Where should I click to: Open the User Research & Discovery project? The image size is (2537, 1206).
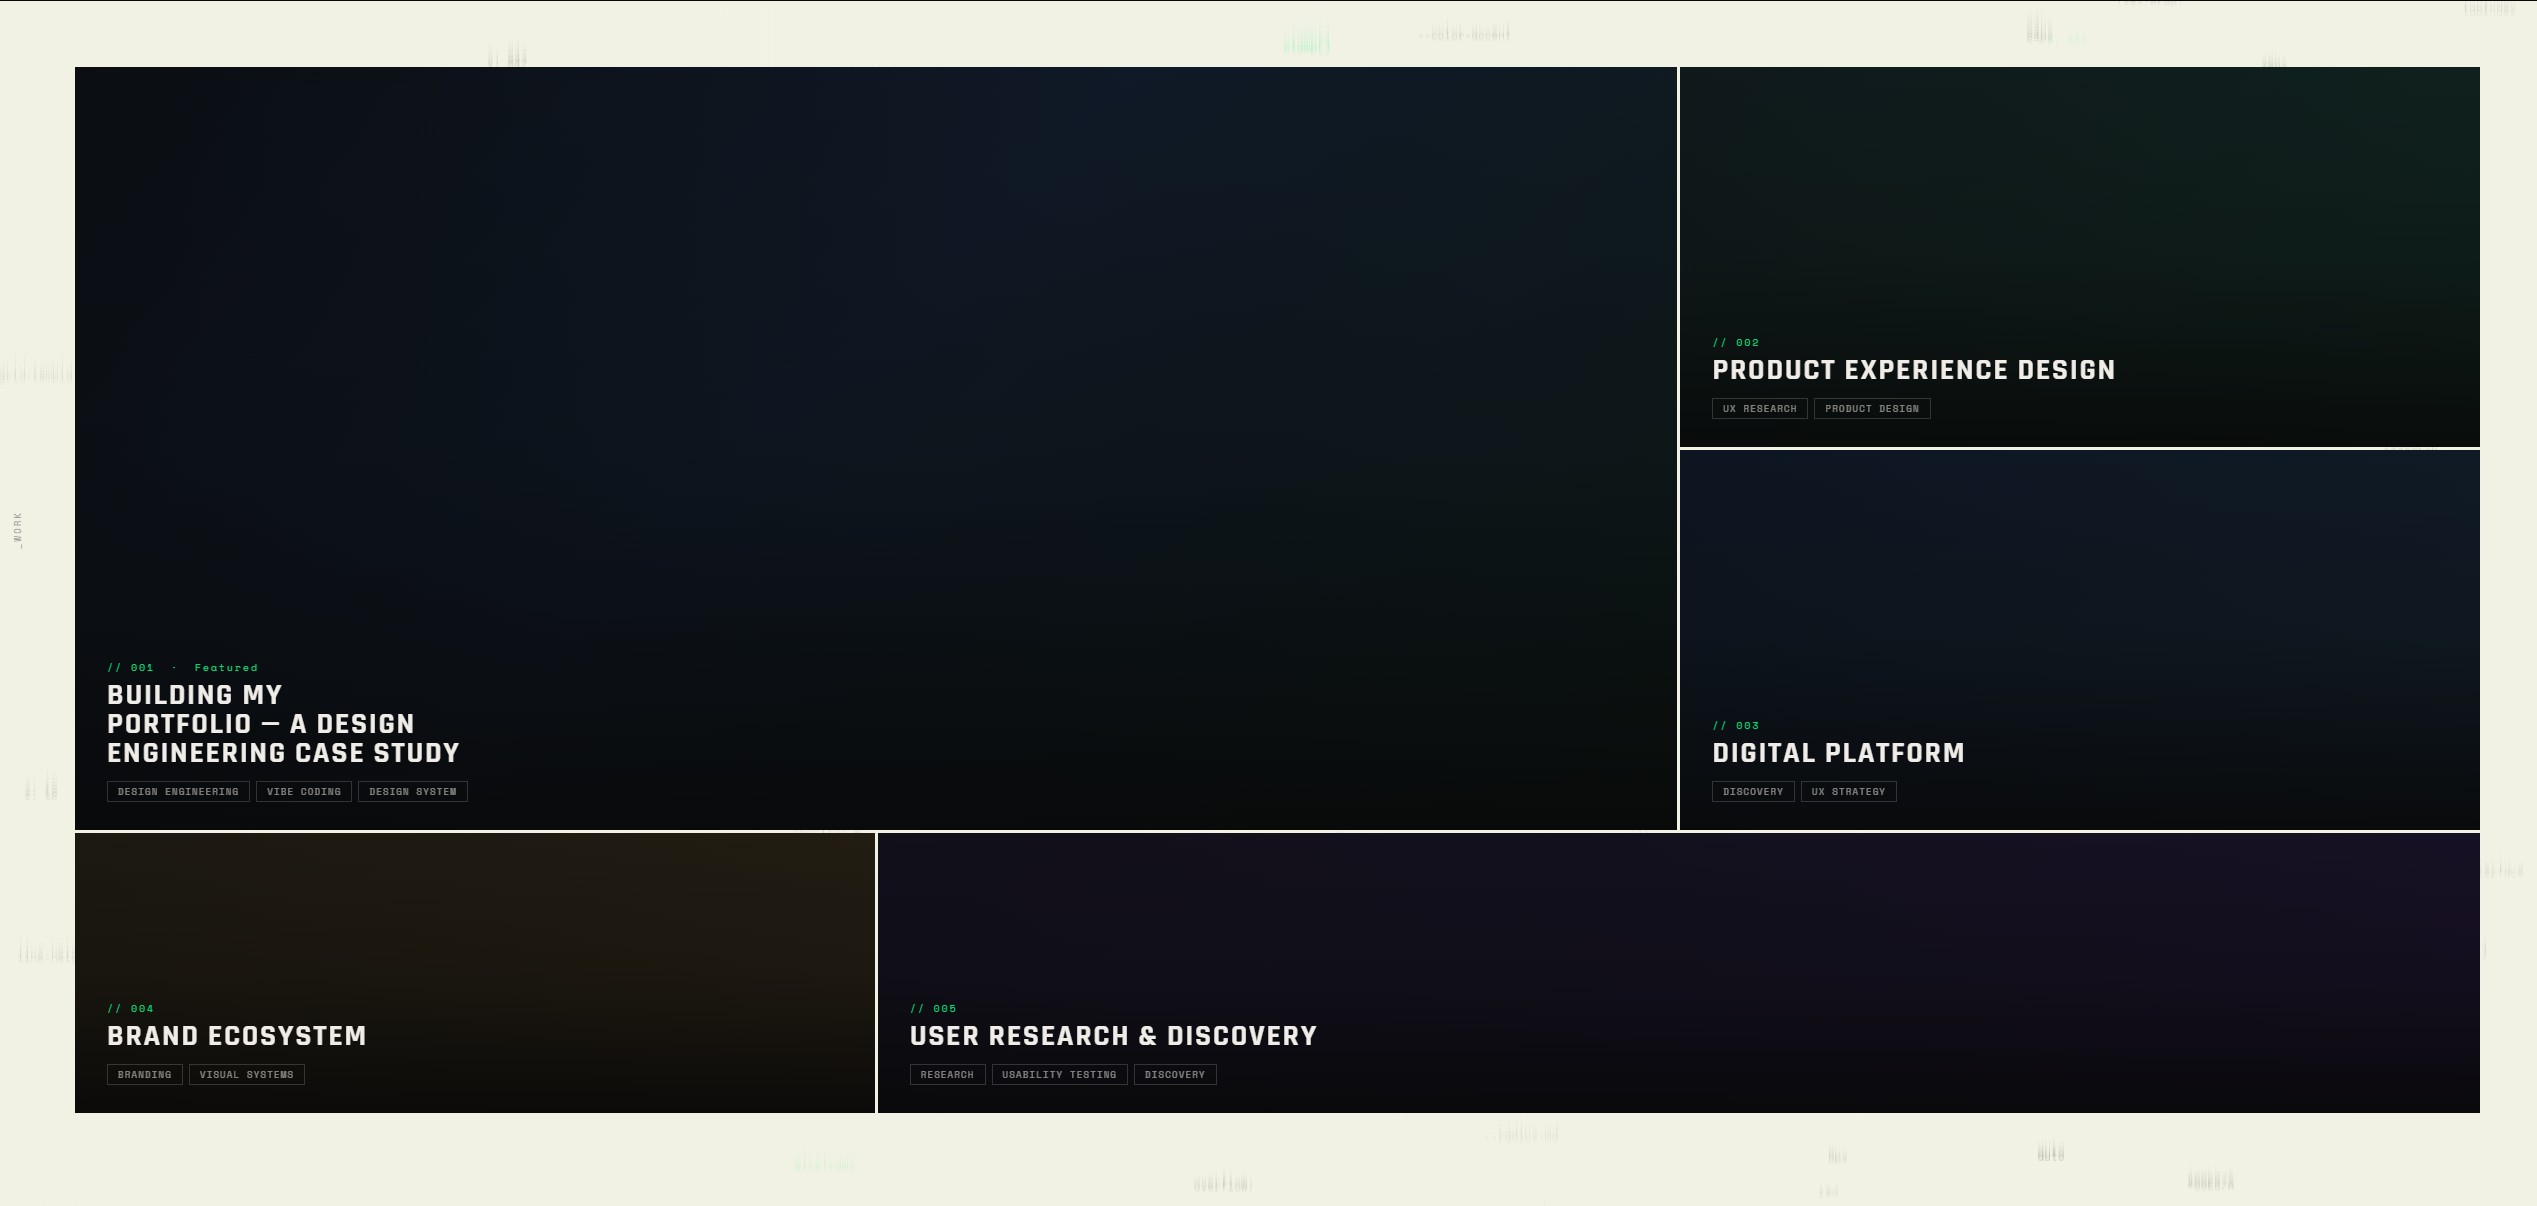(1113, 1036)
